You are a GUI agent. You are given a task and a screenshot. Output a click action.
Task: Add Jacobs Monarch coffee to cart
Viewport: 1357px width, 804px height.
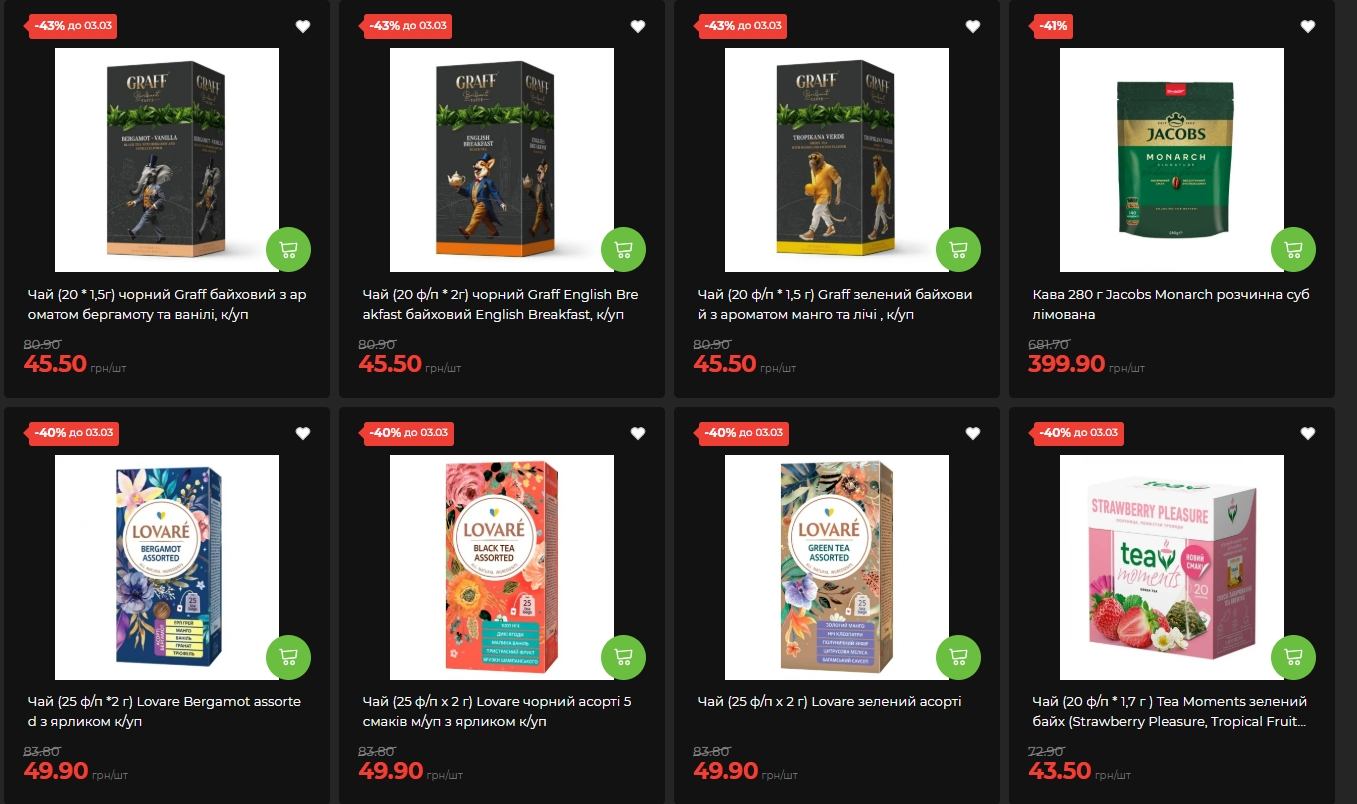tap(1294, 250)
